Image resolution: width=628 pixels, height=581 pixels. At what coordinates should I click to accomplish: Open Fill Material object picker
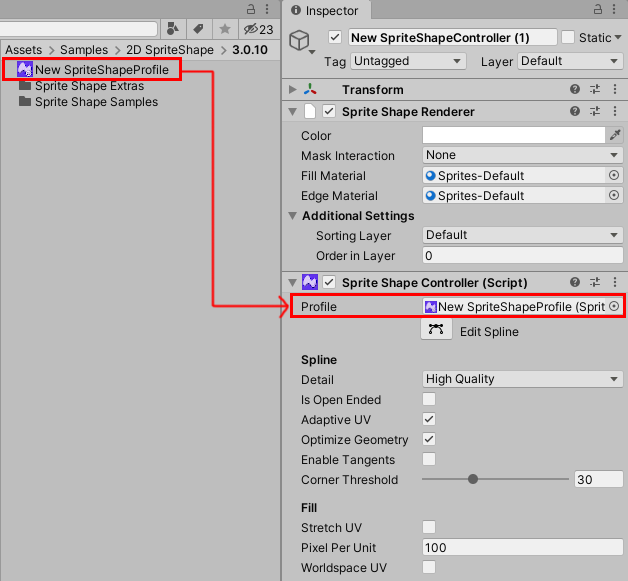click(614, 175)
